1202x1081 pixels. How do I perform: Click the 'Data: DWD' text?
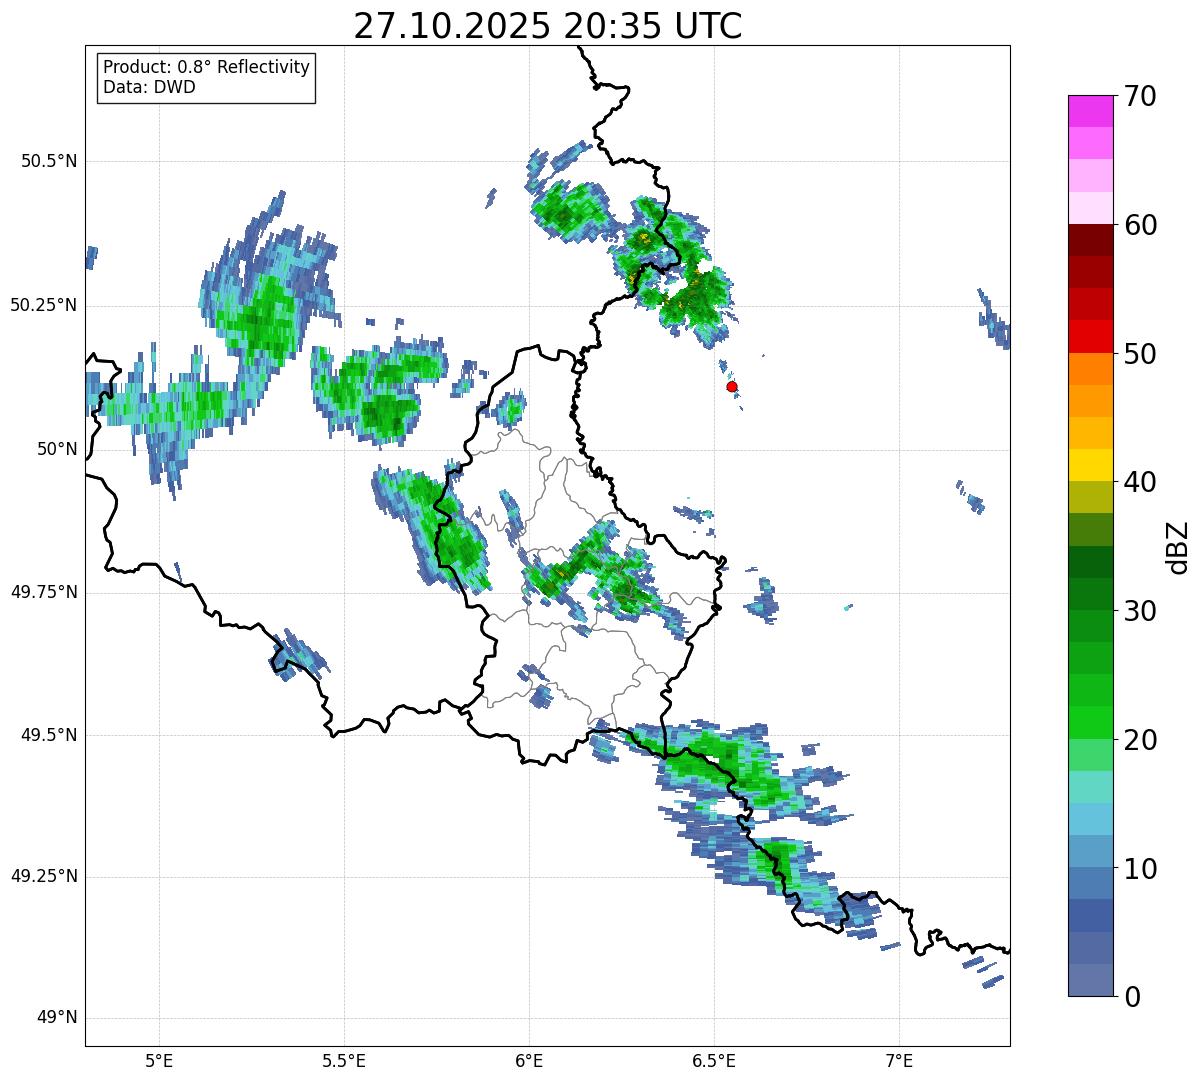point(149,87)
